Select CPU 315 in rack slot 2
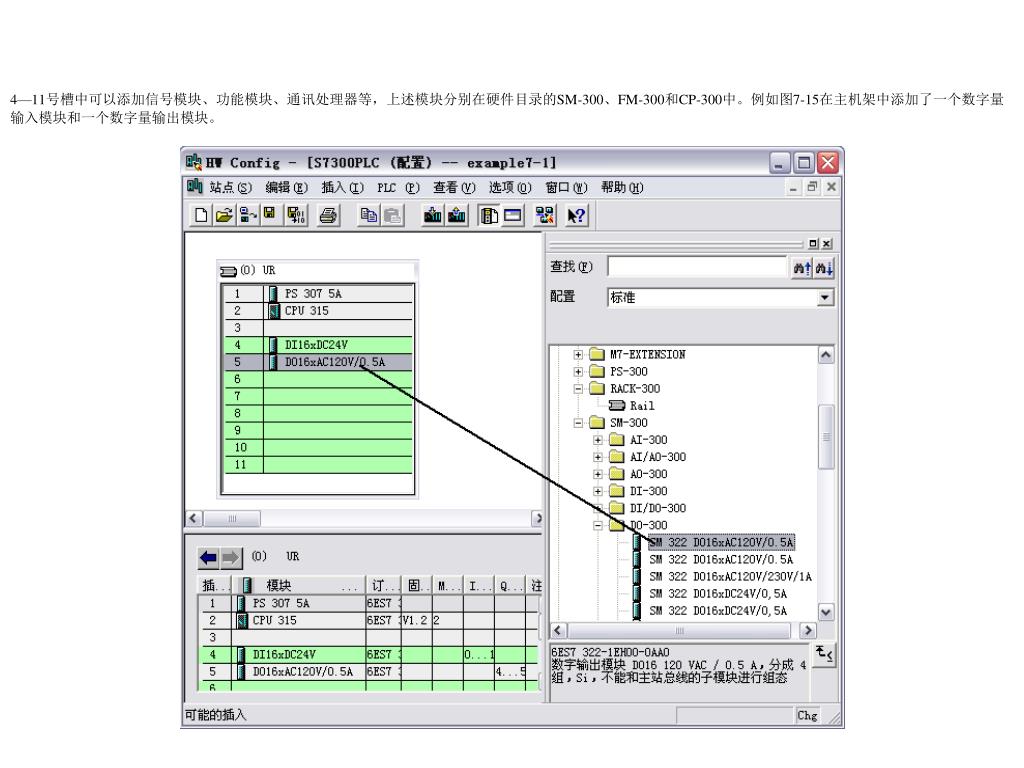The width and height of the screenshot is (1024, 768). click(318, 311)
